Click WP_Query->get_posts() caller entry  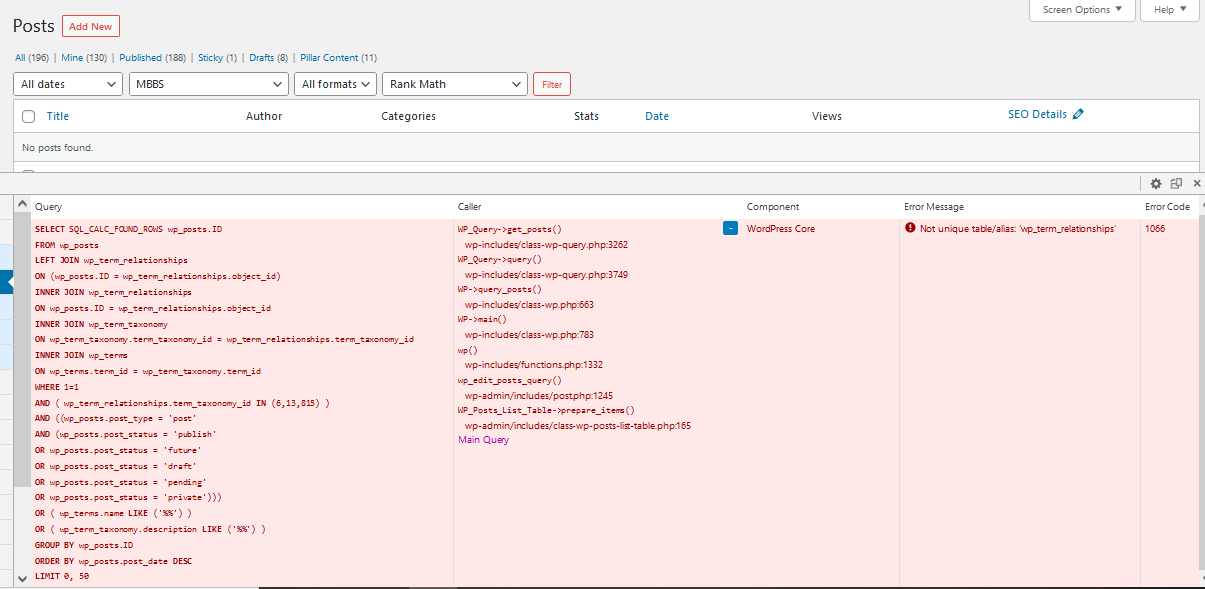[510, 229]
